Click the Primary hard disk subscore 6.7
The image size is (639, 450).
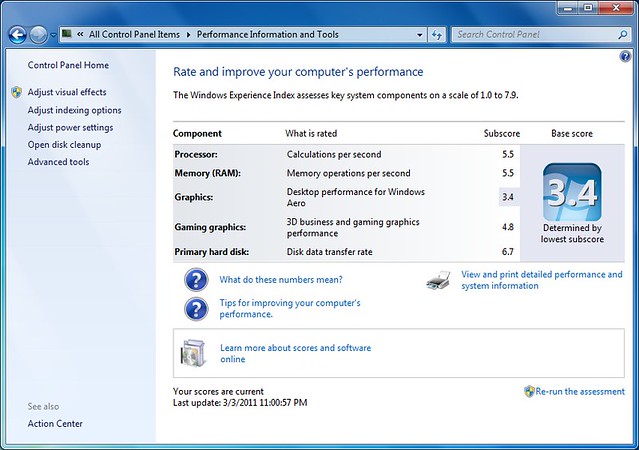pyautogui.click(x=508, y=252)
